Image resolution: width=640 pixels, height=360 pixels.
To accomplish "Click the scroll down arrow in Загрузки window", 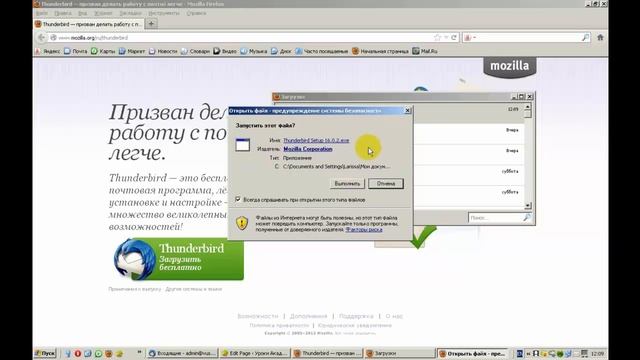I will [528, 205].
